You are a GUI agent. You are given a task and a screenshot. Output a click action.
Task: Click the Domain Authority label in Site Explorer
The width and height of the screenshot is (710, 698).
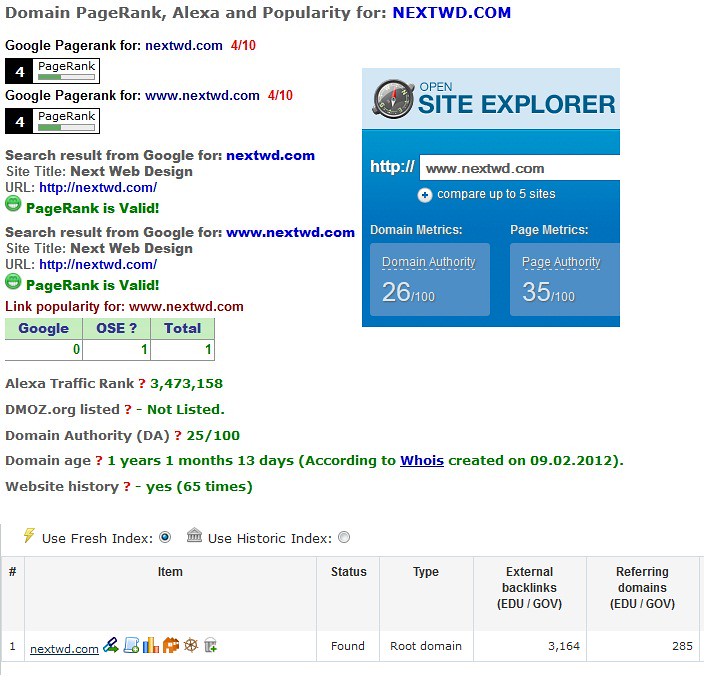pos(428,262)
